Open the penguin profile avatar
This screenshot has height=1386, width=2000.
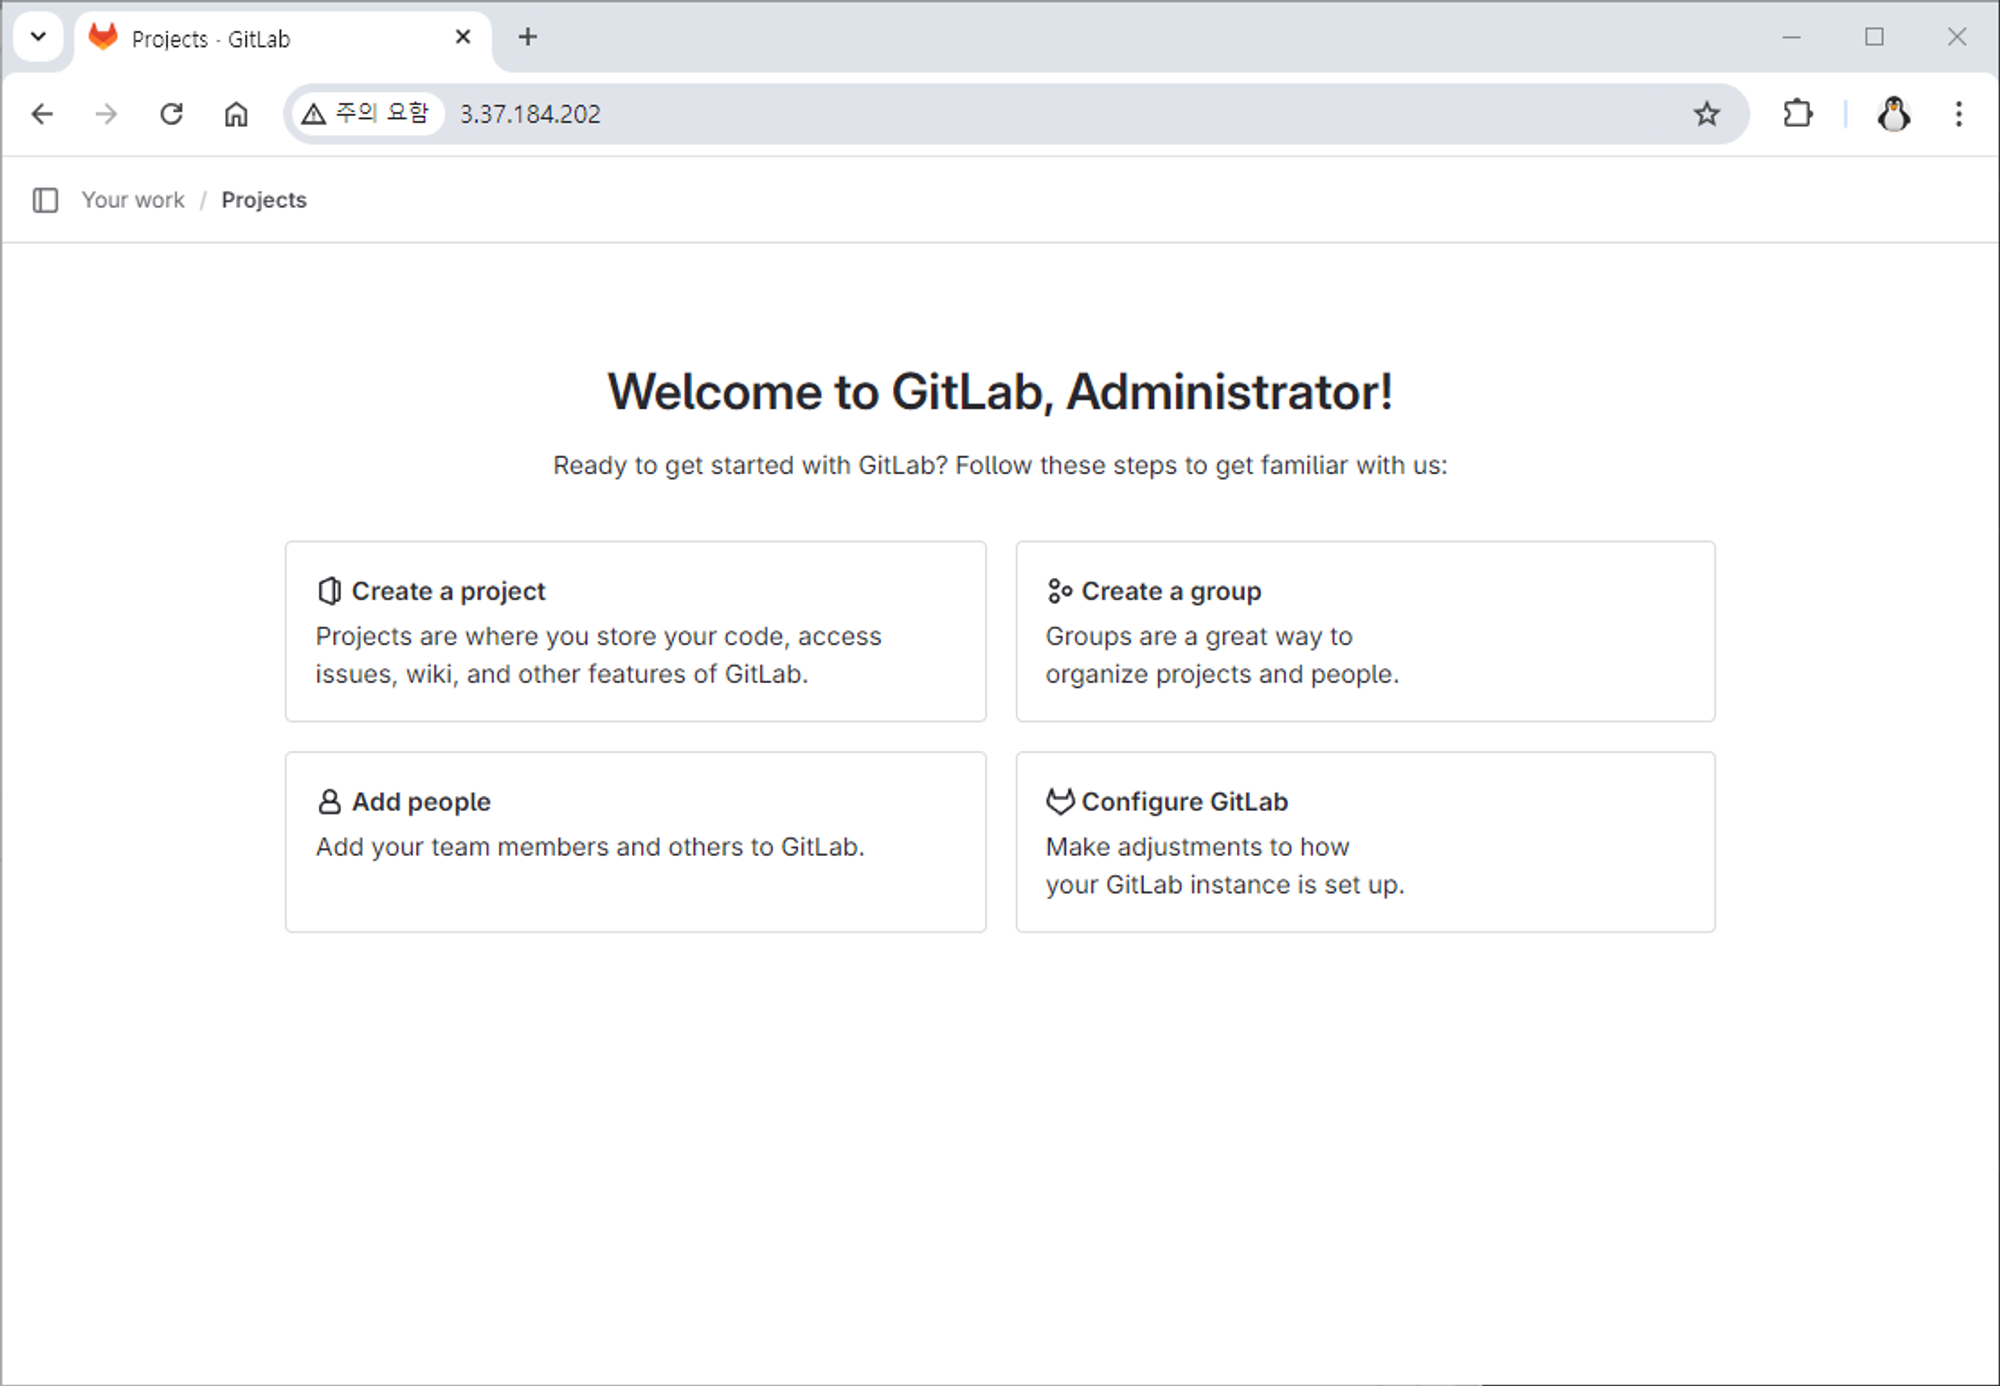click(x=1893, y=114)
